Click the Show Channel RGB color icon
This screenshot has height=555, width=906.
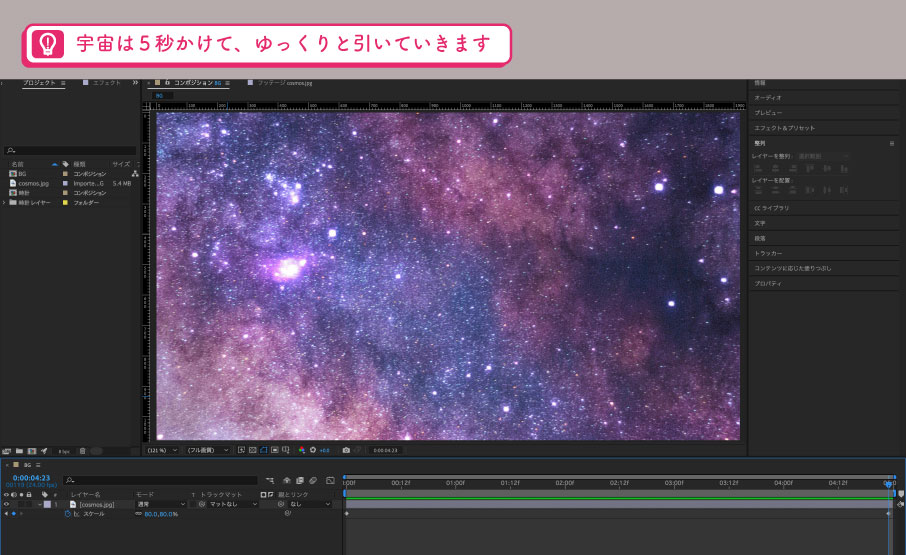[302, 450]
